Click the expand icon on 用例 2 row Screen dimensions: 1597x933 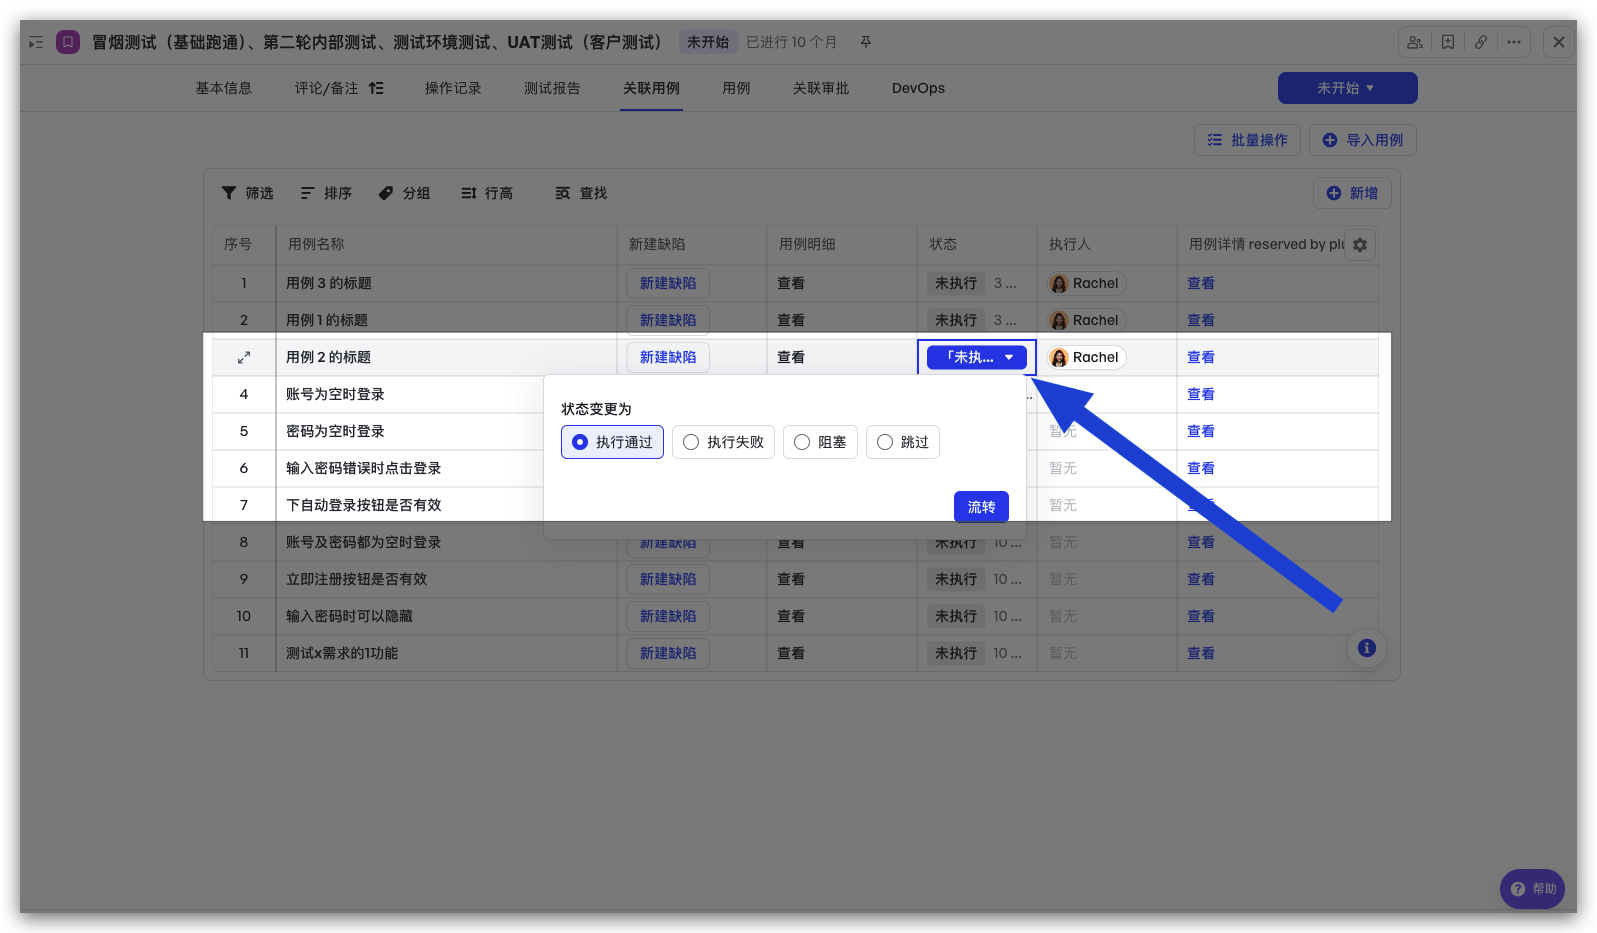coord(243,357)
